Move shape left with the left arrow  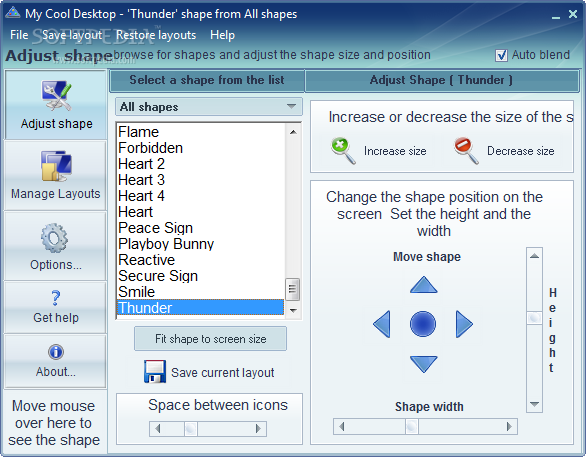pyautogui.click(x=382, y=324)
